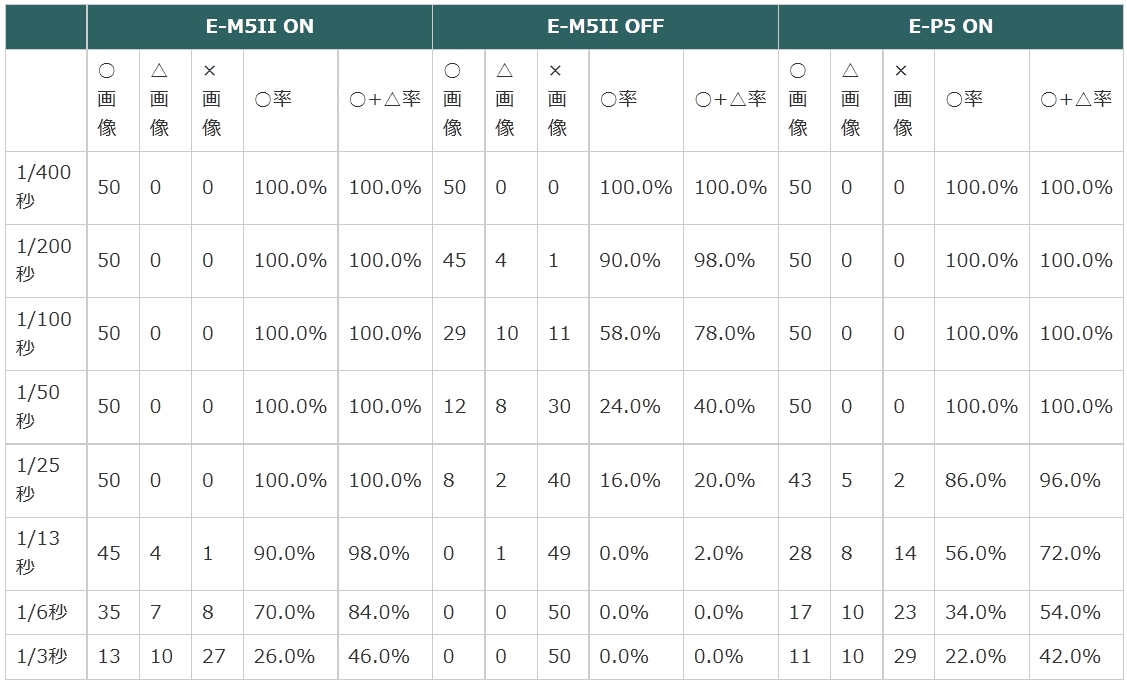
Task: Click the 78.0% value cell
Action: tap(724, 333)
